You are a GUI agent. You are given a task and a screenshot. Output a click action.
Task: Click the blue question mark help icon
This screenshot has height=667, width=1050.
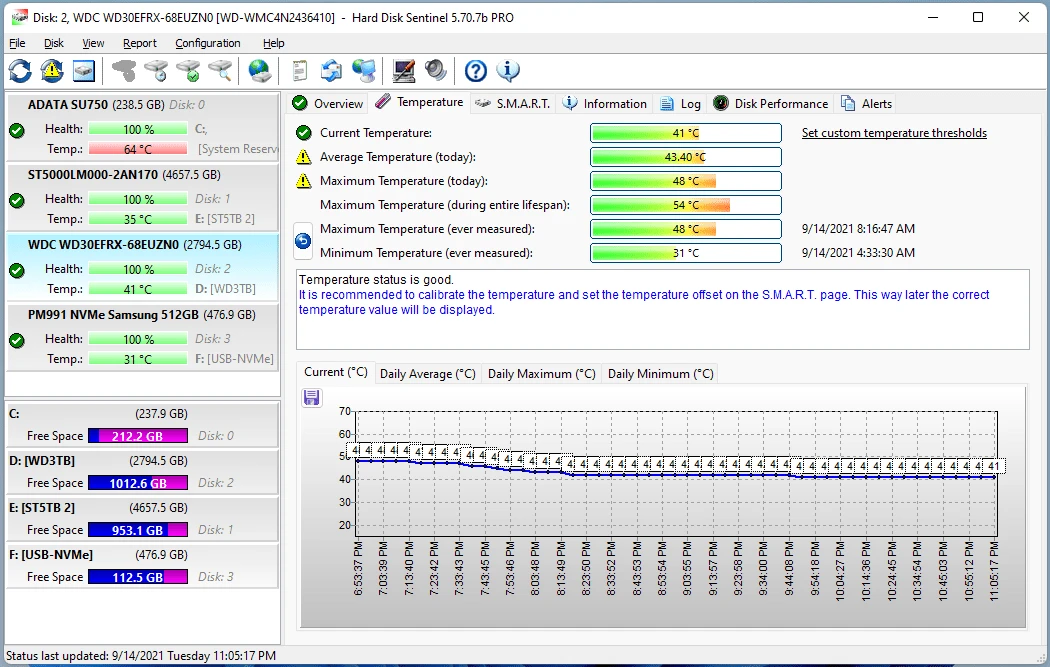[x=475, y=71]
